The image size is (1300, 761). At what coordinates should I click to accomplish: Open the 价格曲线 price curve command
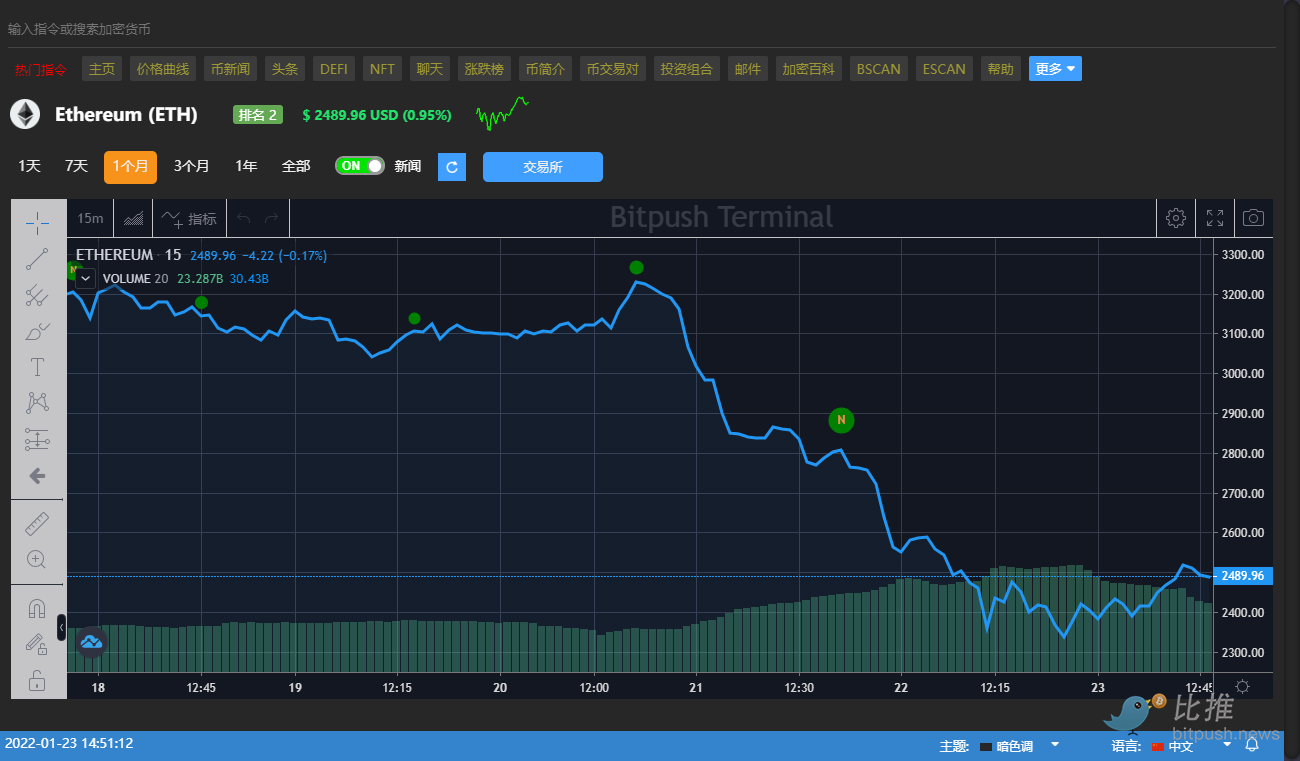(163, 69)
